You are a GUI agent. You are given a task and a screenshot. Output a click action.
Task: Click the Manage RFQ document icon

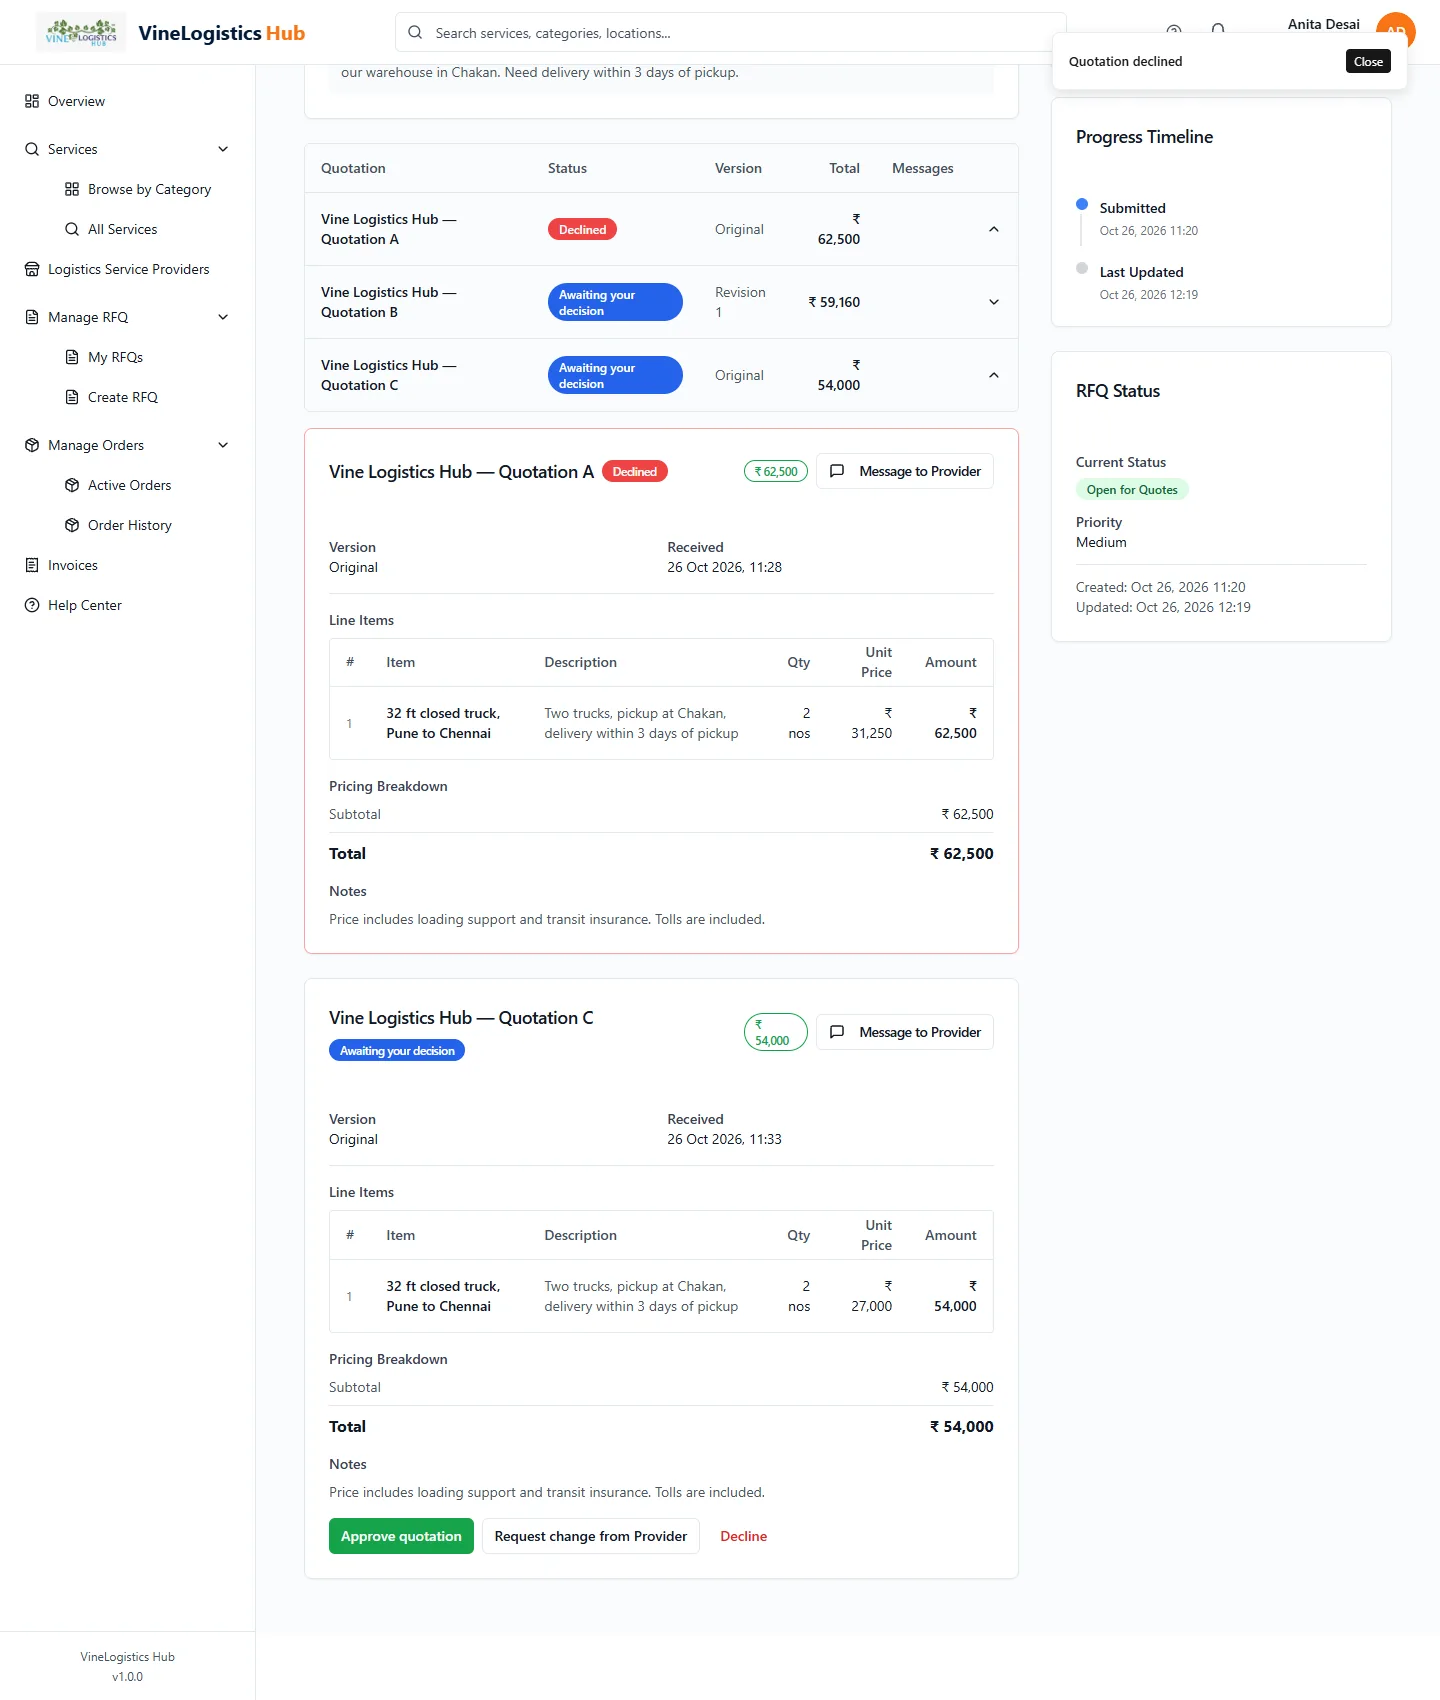click(32, 317)
